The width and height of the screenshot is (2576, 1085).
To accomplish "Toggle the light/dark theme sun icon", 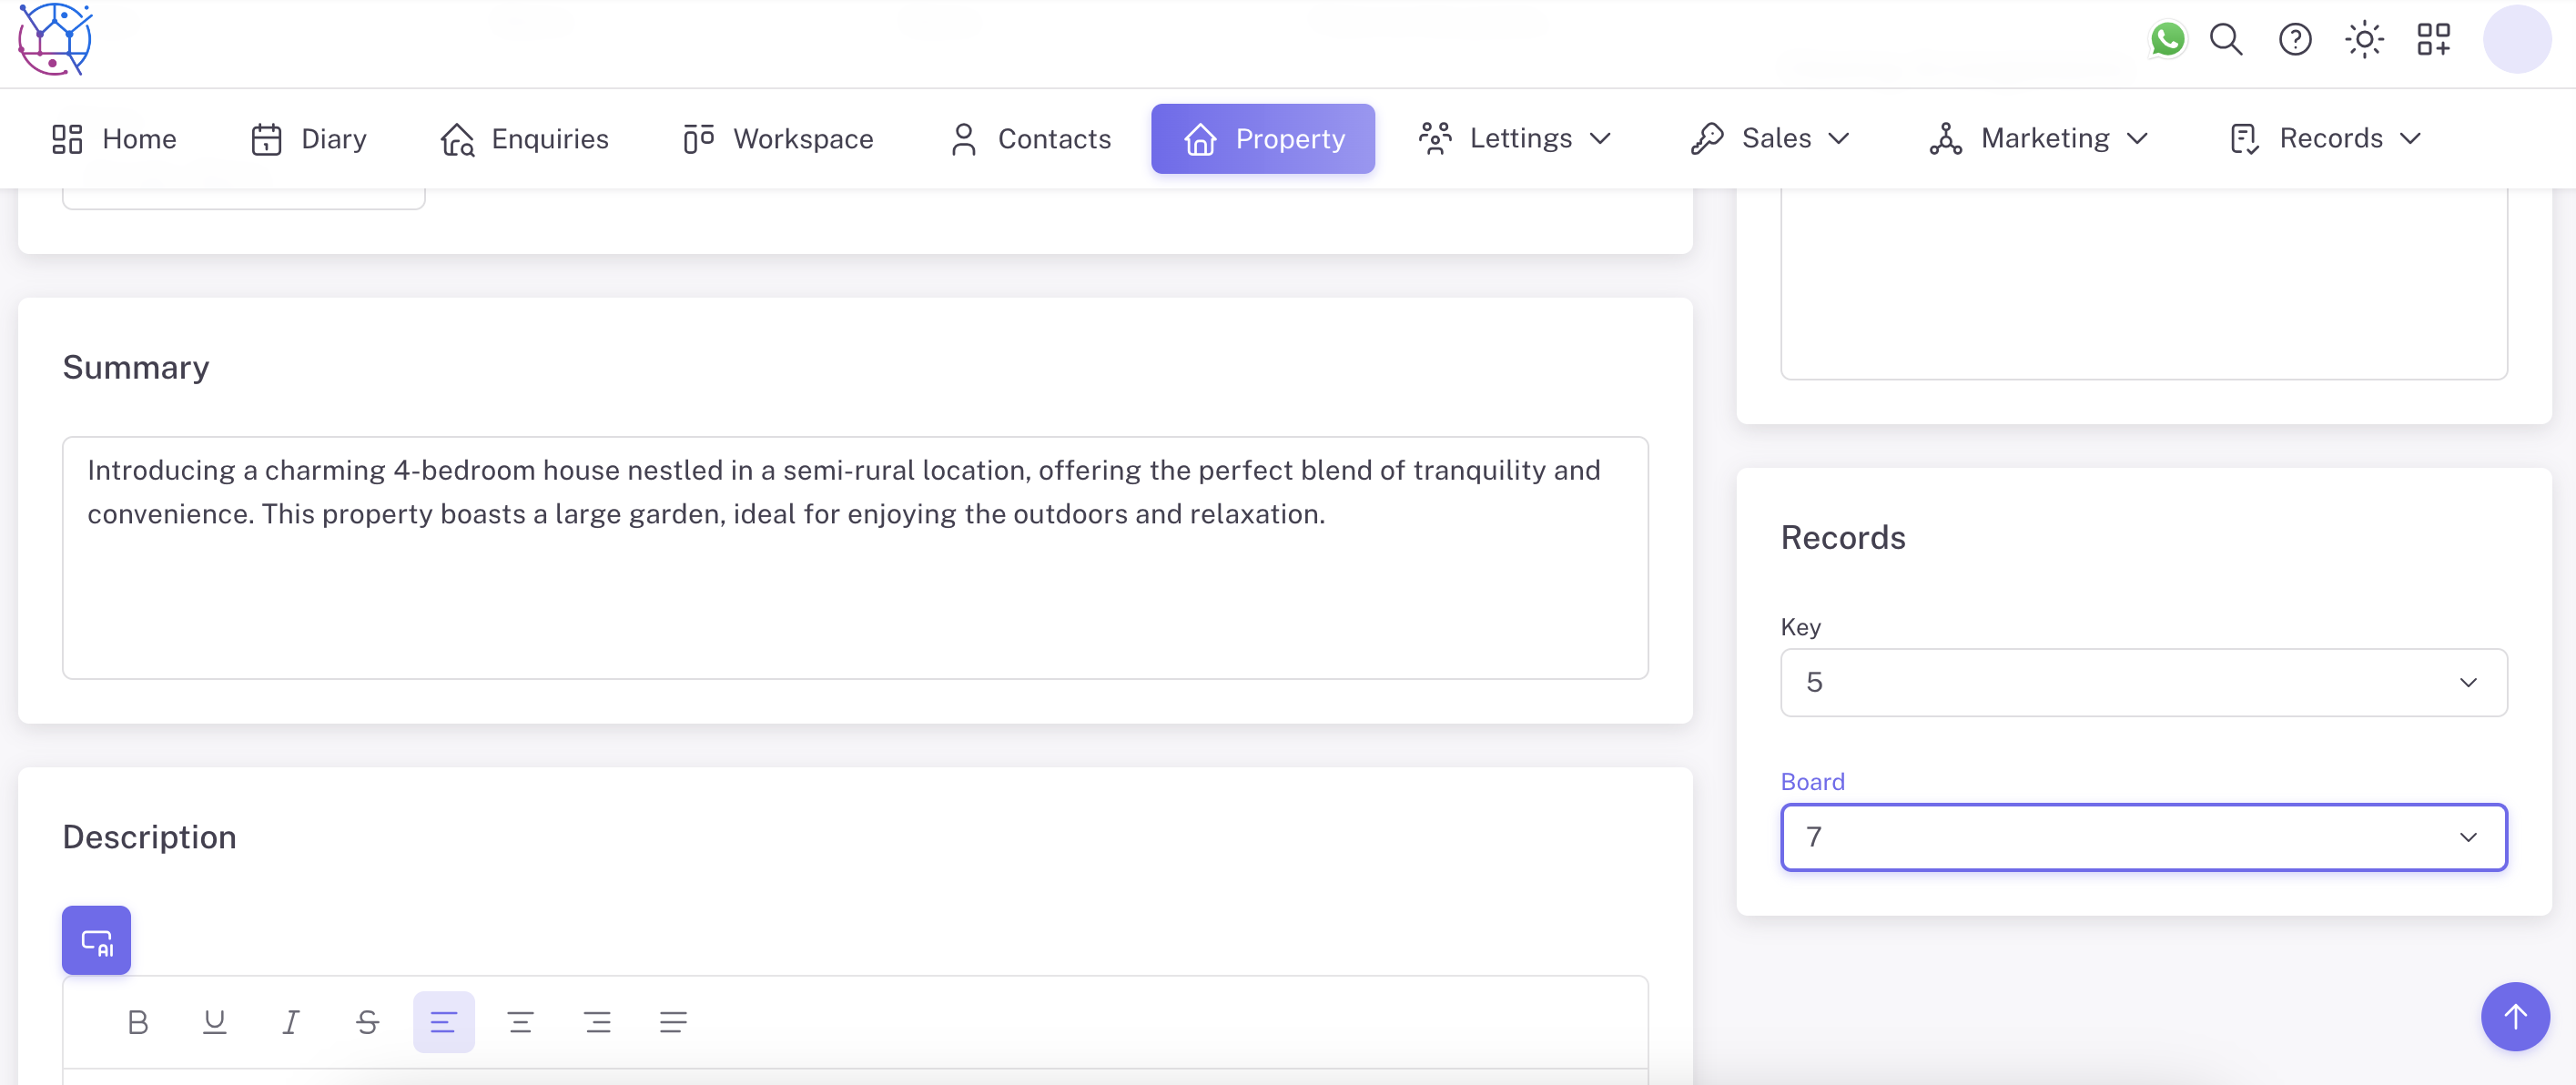I will pyautogui.click(x=2364, y=40).
